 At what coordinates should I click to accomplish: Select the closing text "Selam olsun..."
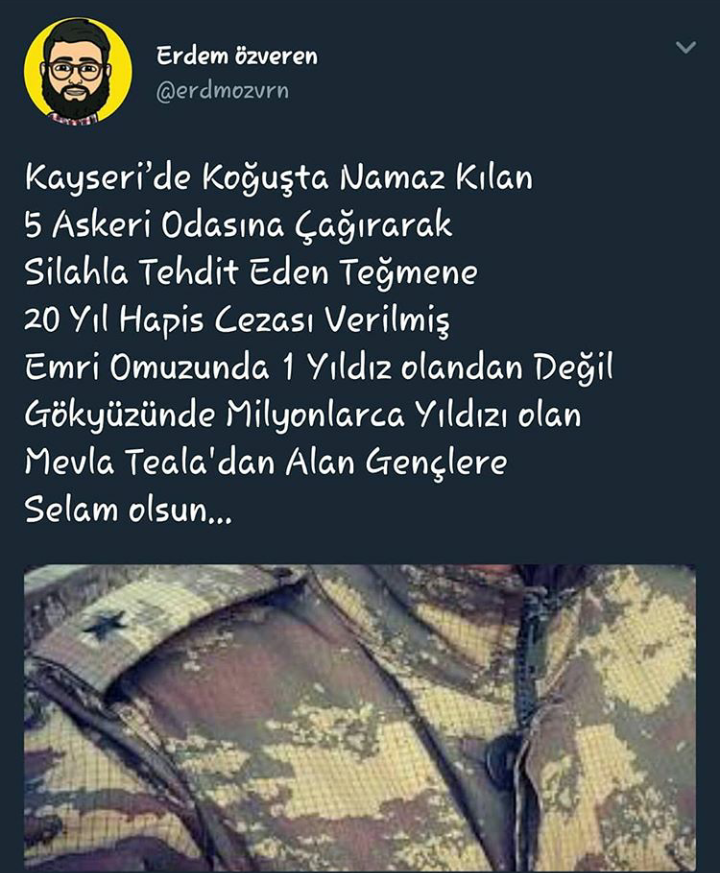[128, 509]
